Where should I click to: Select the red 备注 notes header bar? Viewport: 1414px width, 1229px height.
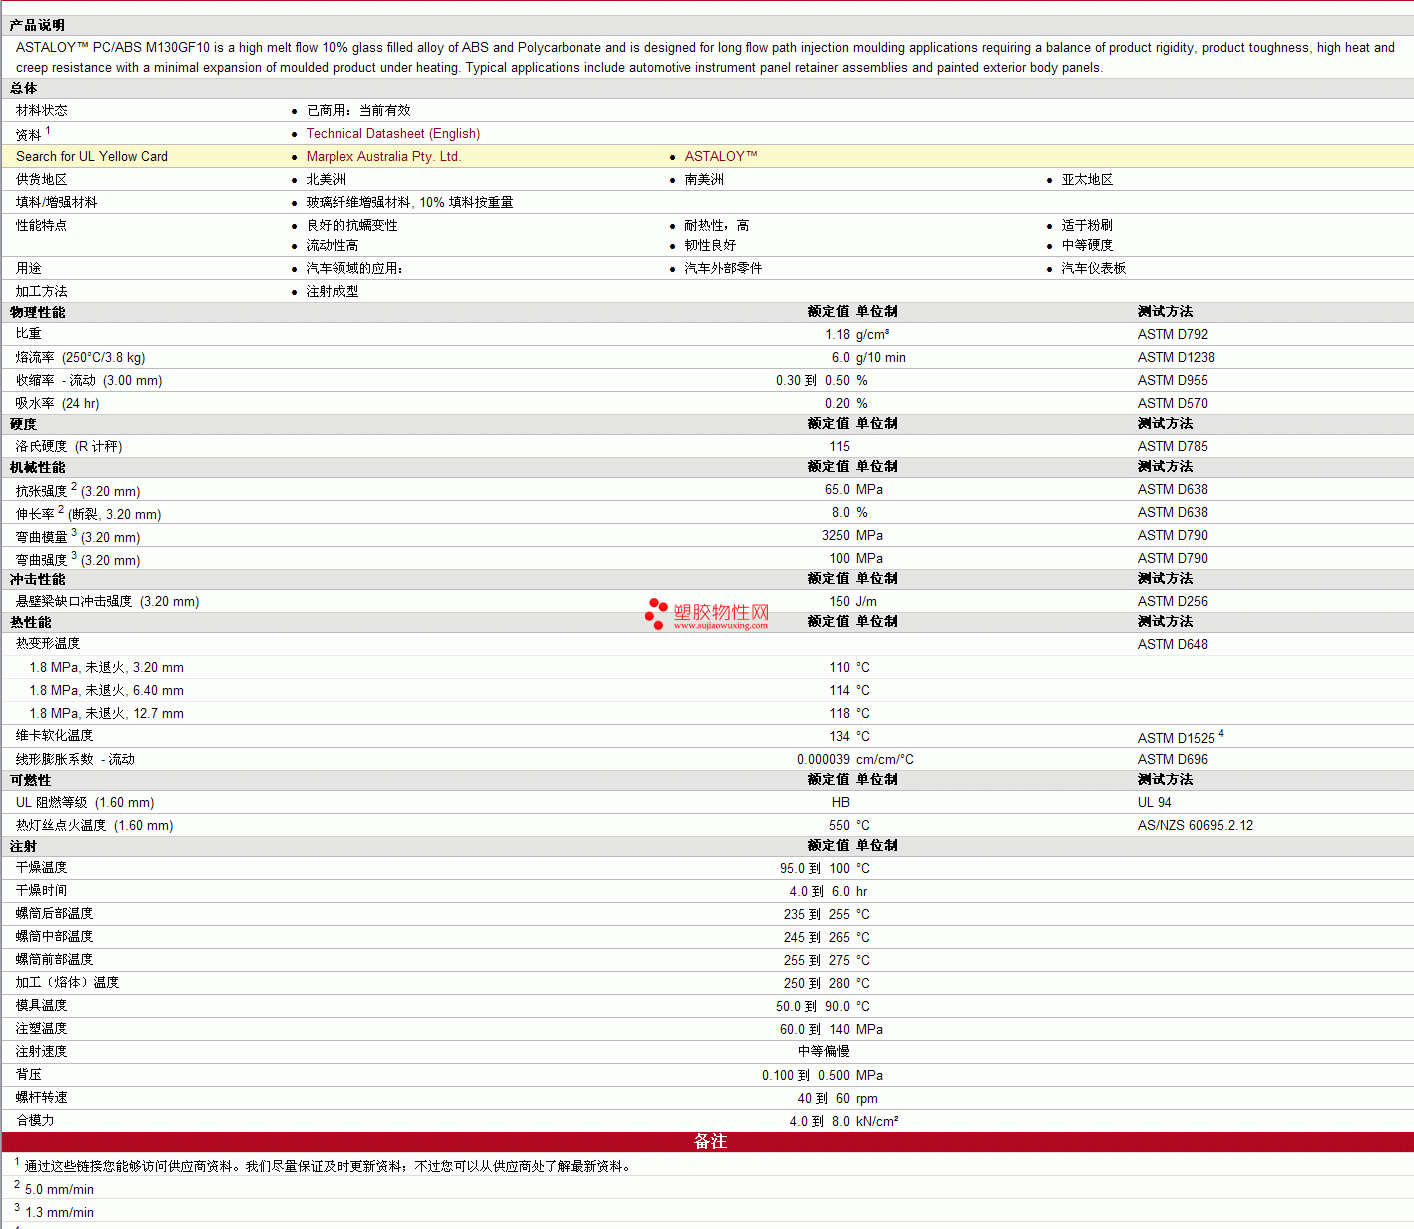coord(707,1141)
